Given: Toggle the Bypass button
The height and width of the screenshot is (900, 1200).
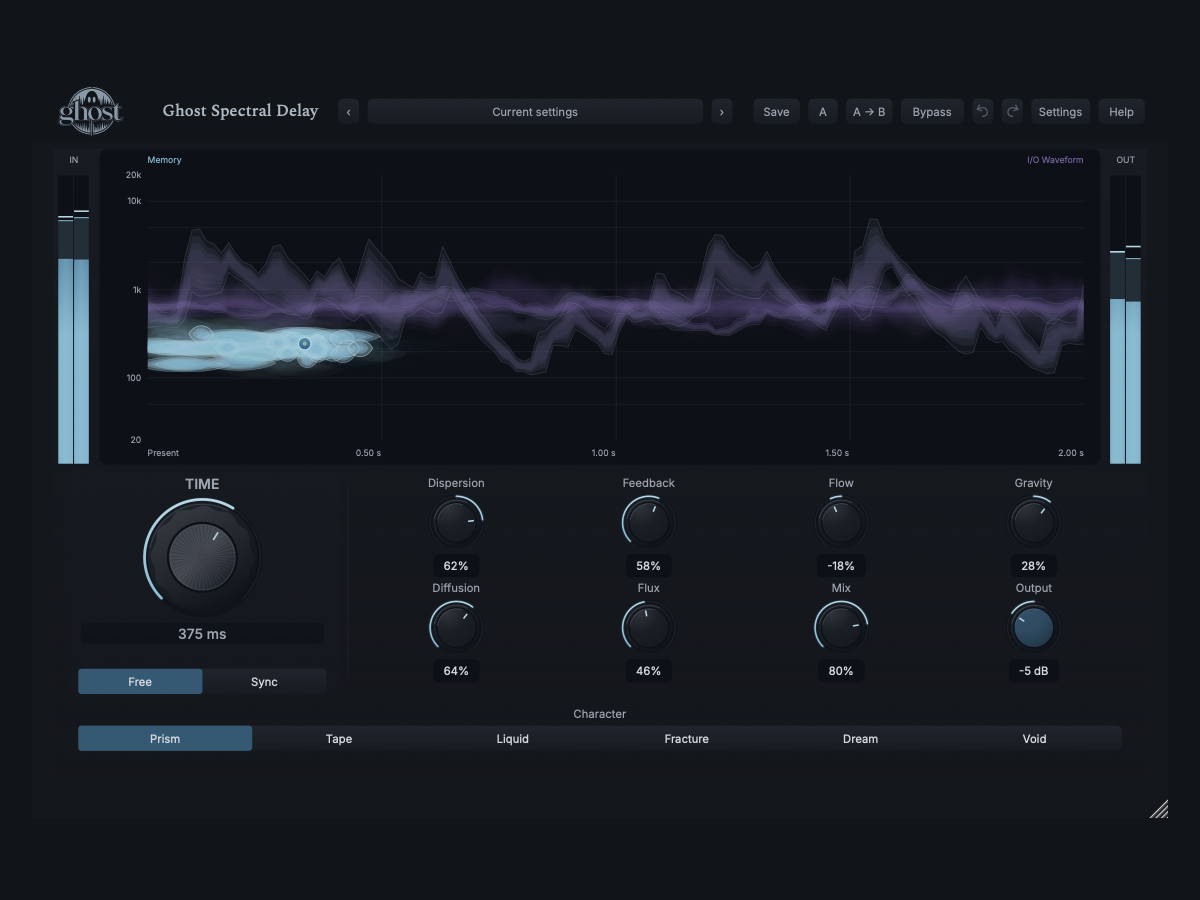Looking at the screenshot, I should (932, 112).
